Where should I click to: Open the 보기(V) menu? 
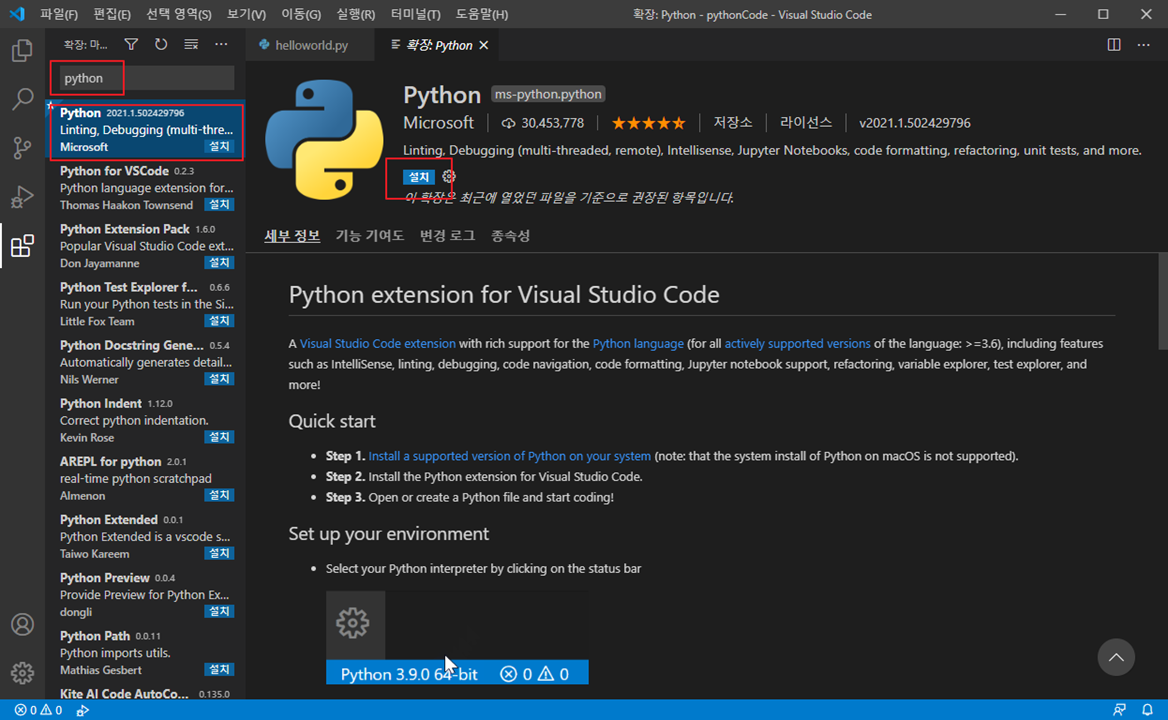pyautogui.click(x=246, y=14)
